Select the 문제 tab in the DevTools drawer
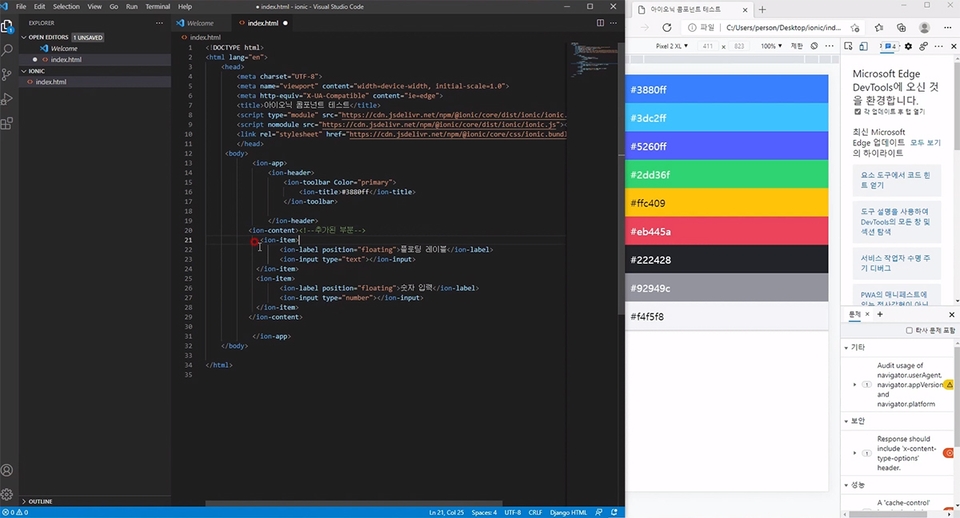Screen dimensions: 960x518 pyautogui.click(x=855, y=315)
